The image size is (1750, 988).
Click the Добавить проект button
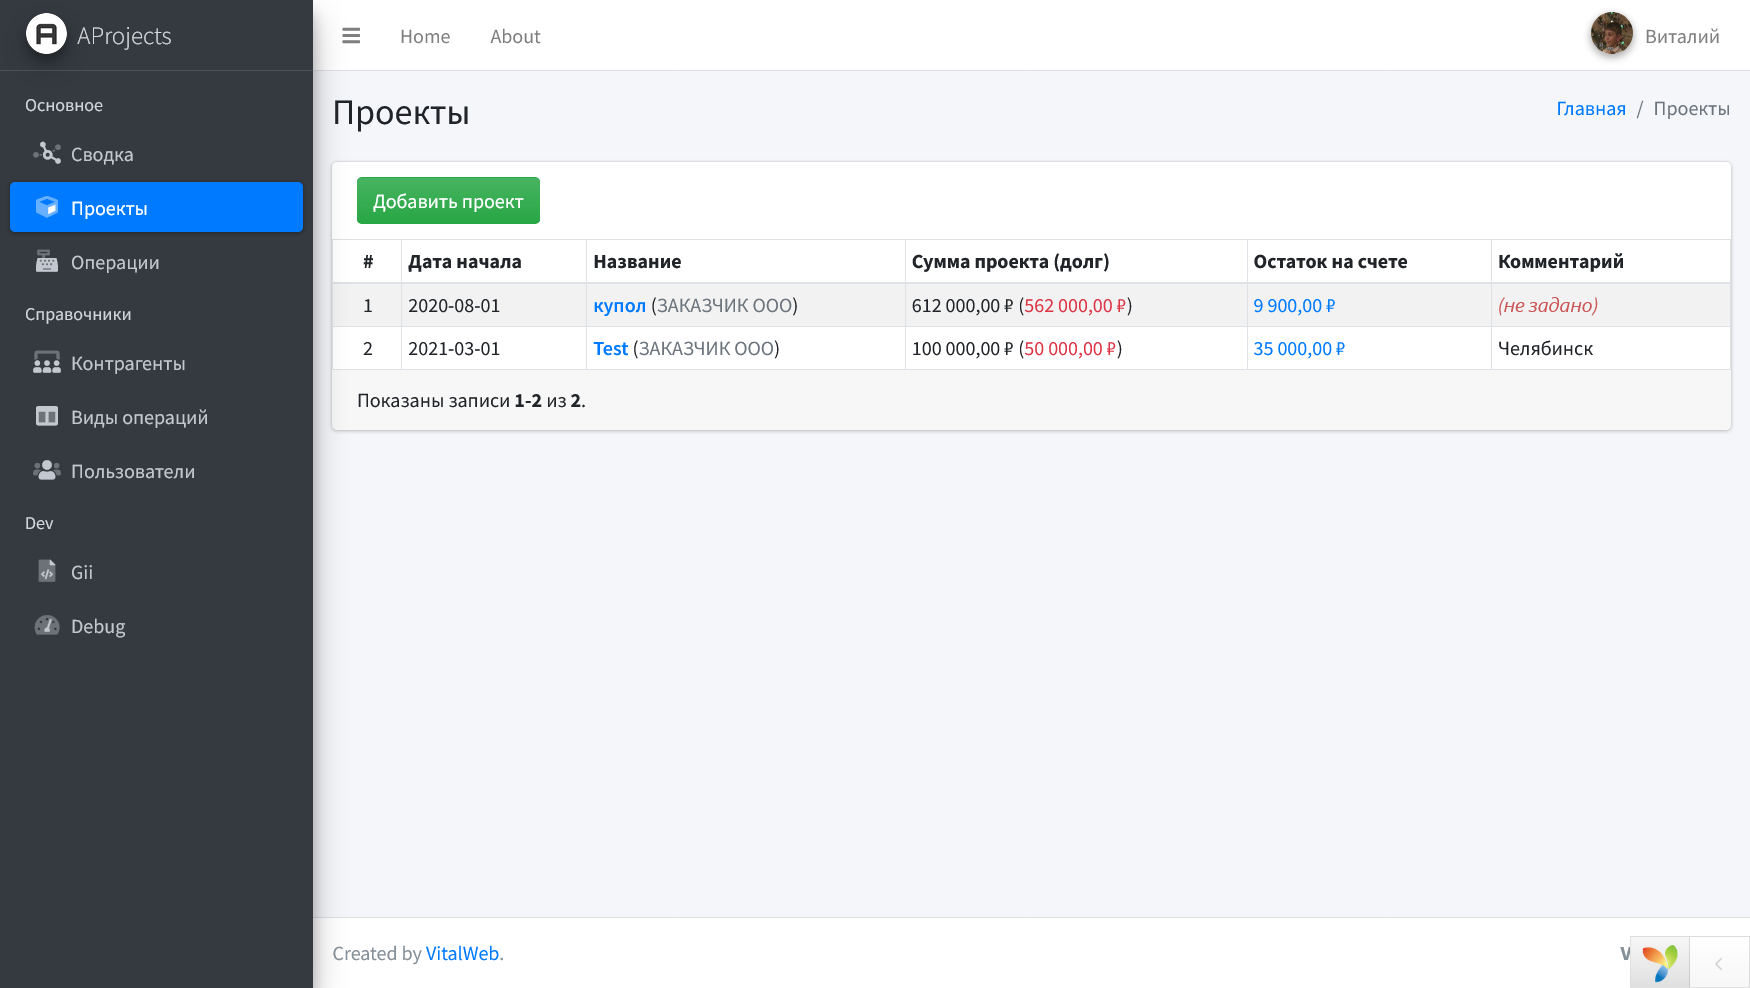pos(448,200)
